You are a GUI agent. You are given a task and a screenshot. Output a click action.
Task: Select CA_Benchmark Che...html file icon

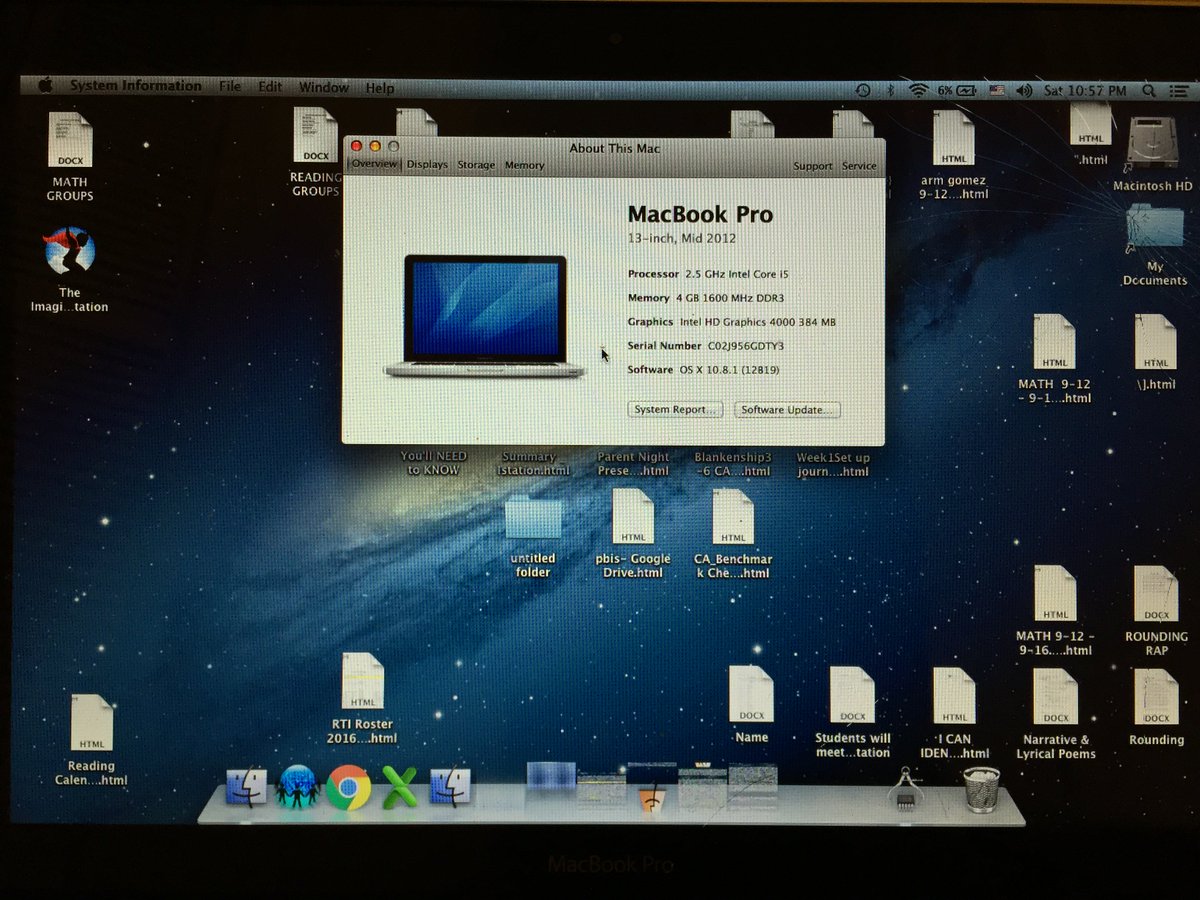[x=733, y=516]
